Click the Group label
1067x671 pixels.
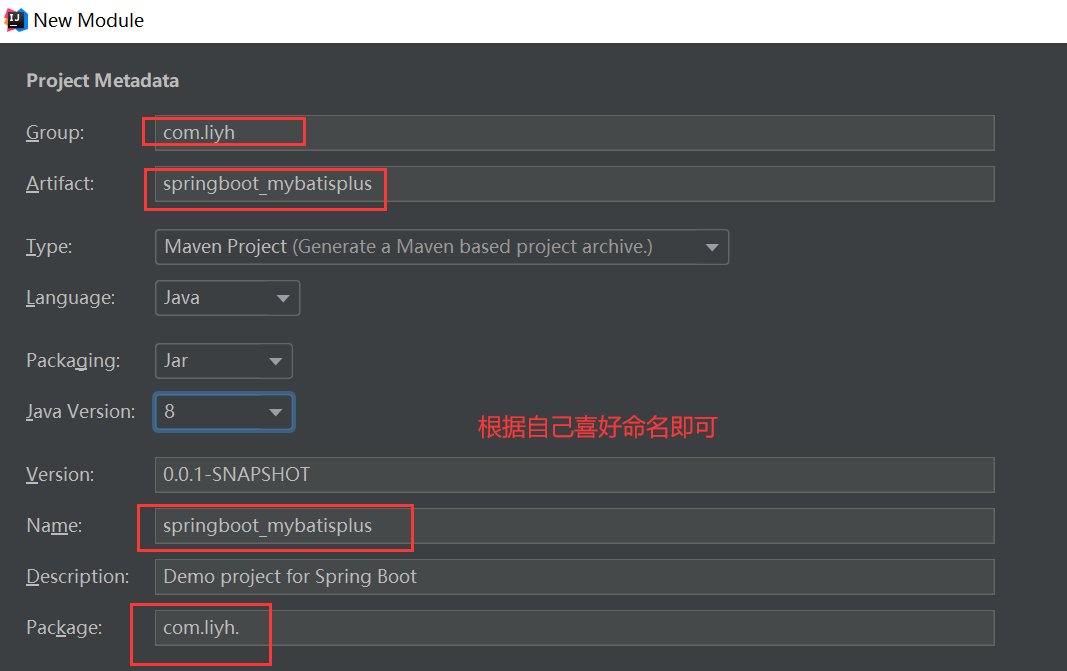[55, 133]
